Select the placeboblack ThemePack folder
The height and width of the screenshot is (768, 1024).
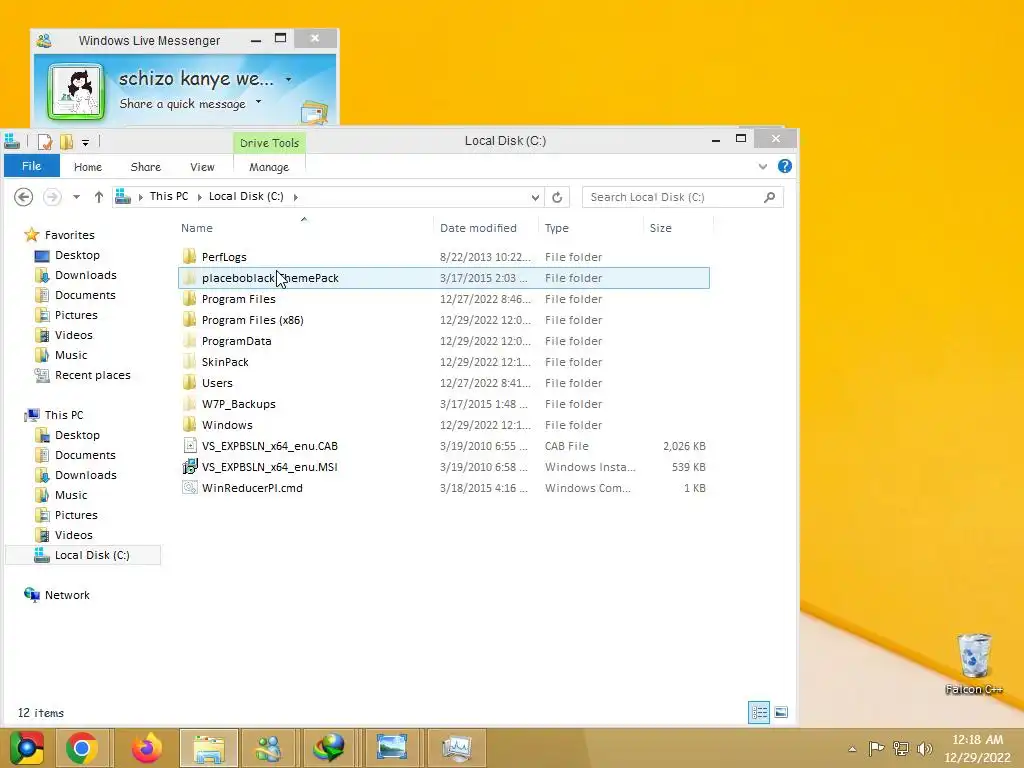tap(443, 278)
